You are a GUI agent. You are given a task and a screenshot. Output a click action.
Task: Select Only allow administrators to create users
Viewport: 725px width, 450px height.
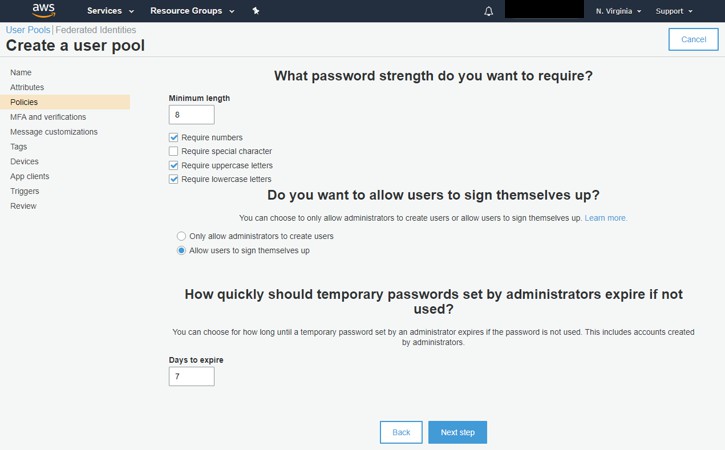pyautogui.click(x=181, y=236)
